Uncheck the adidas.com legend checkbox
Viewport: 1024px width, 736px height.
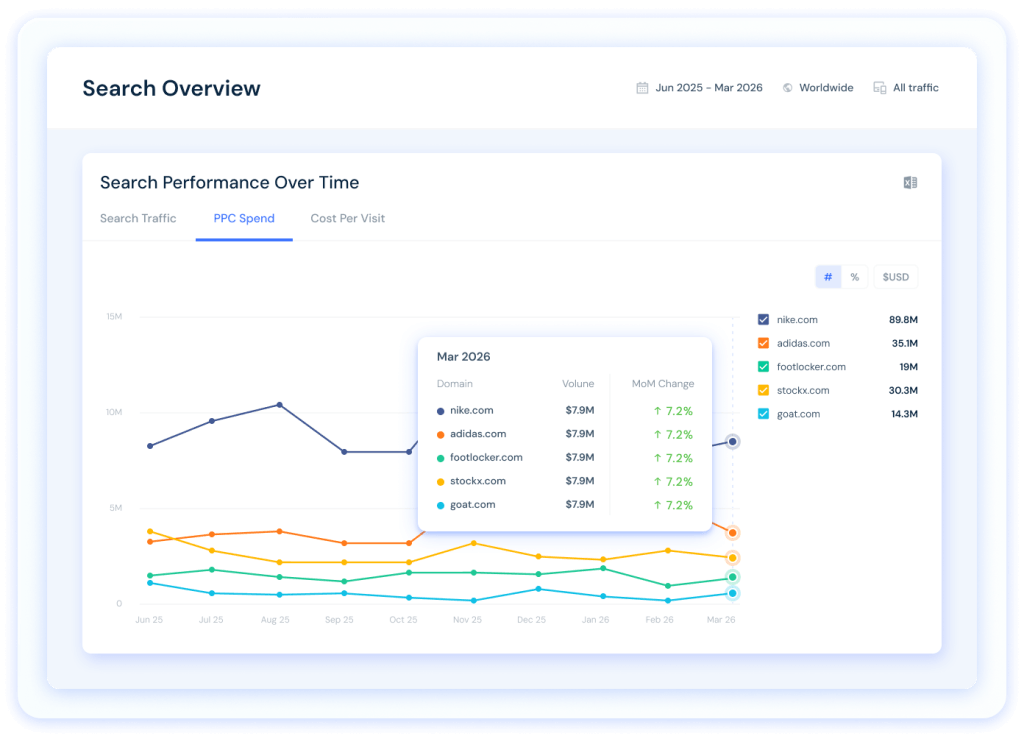(x=763, y=343)
